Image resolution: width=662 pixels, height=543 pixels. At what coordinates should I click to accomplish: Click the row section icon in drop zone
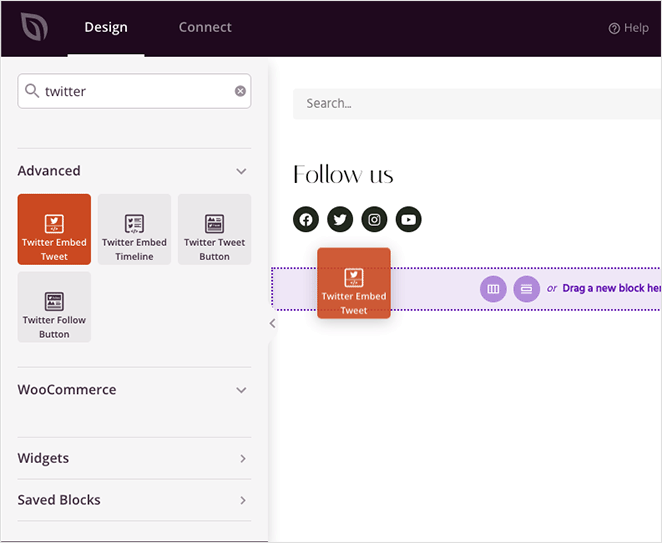526,289
